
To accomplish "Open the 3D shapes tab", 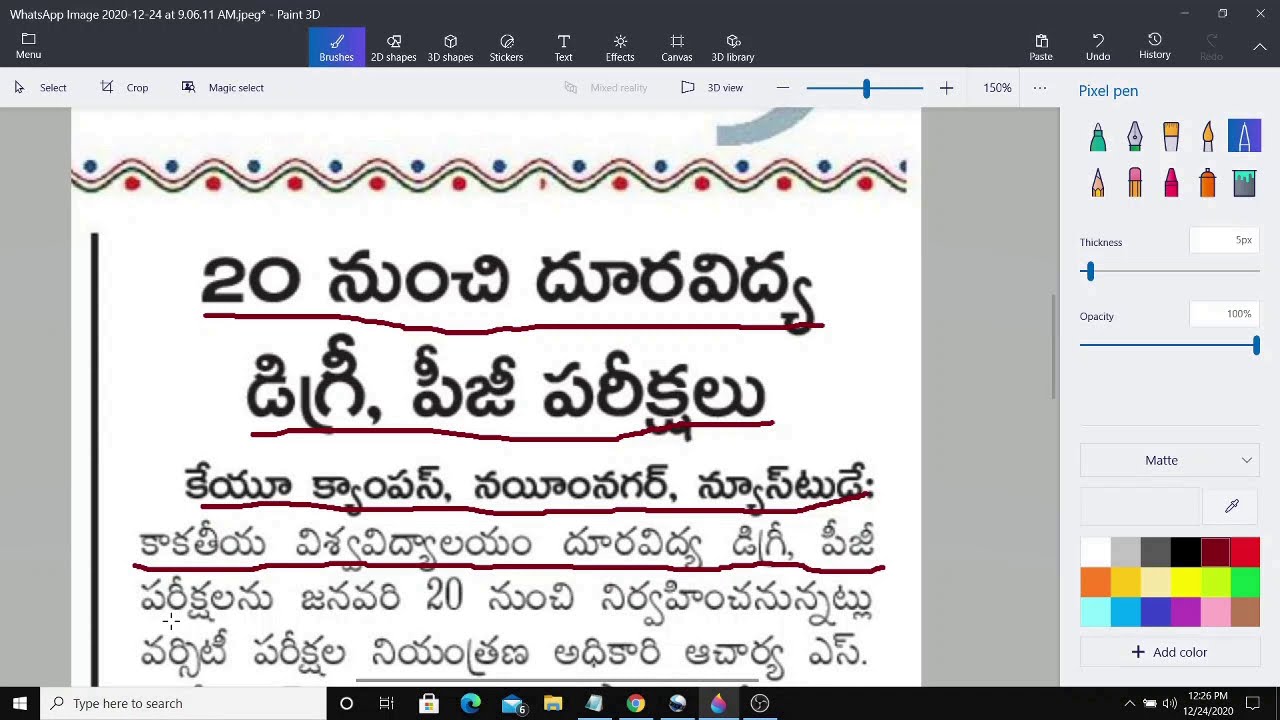I will tap(450, 47).
